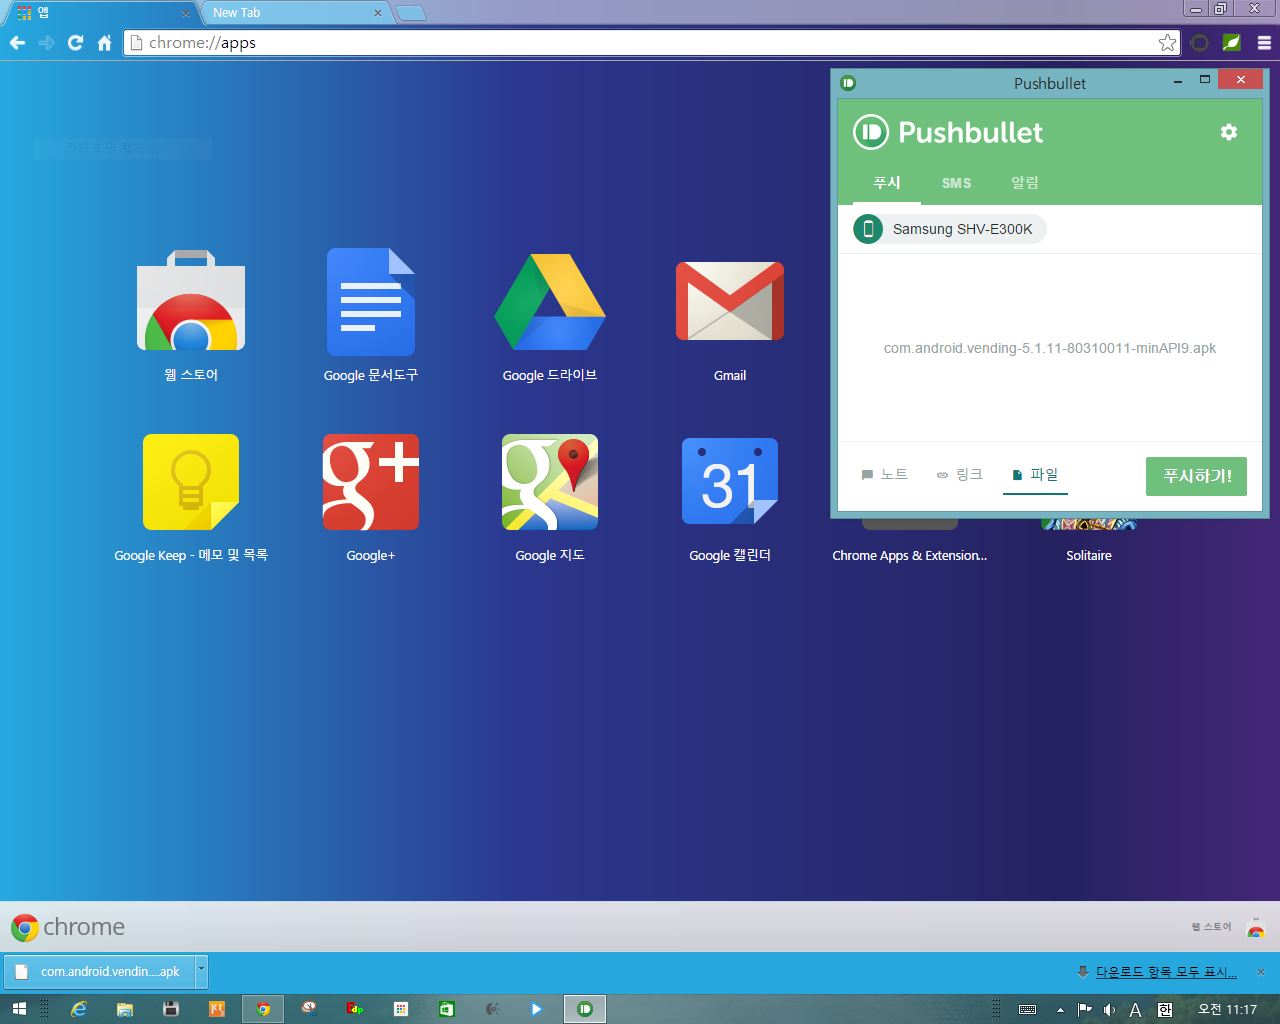Bookmark this page with star icon
This screenshot has height=1024, width=1280.
1167,43
